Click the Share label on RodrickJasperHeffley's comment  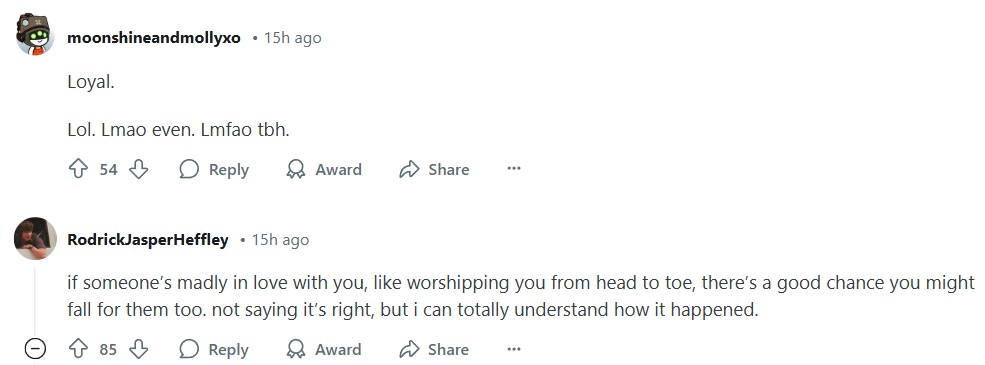tap(449, 349)
